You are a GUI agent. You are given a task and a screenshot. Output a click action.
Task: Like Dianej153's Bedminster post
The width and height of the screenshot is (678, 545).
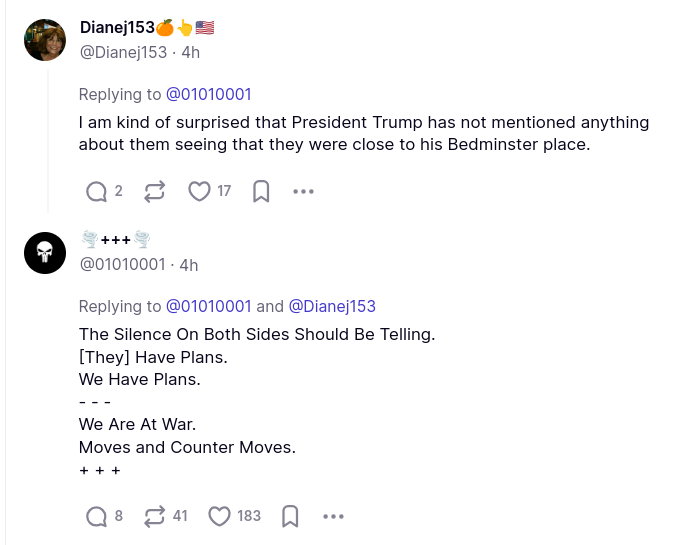[x=200, y=191]
